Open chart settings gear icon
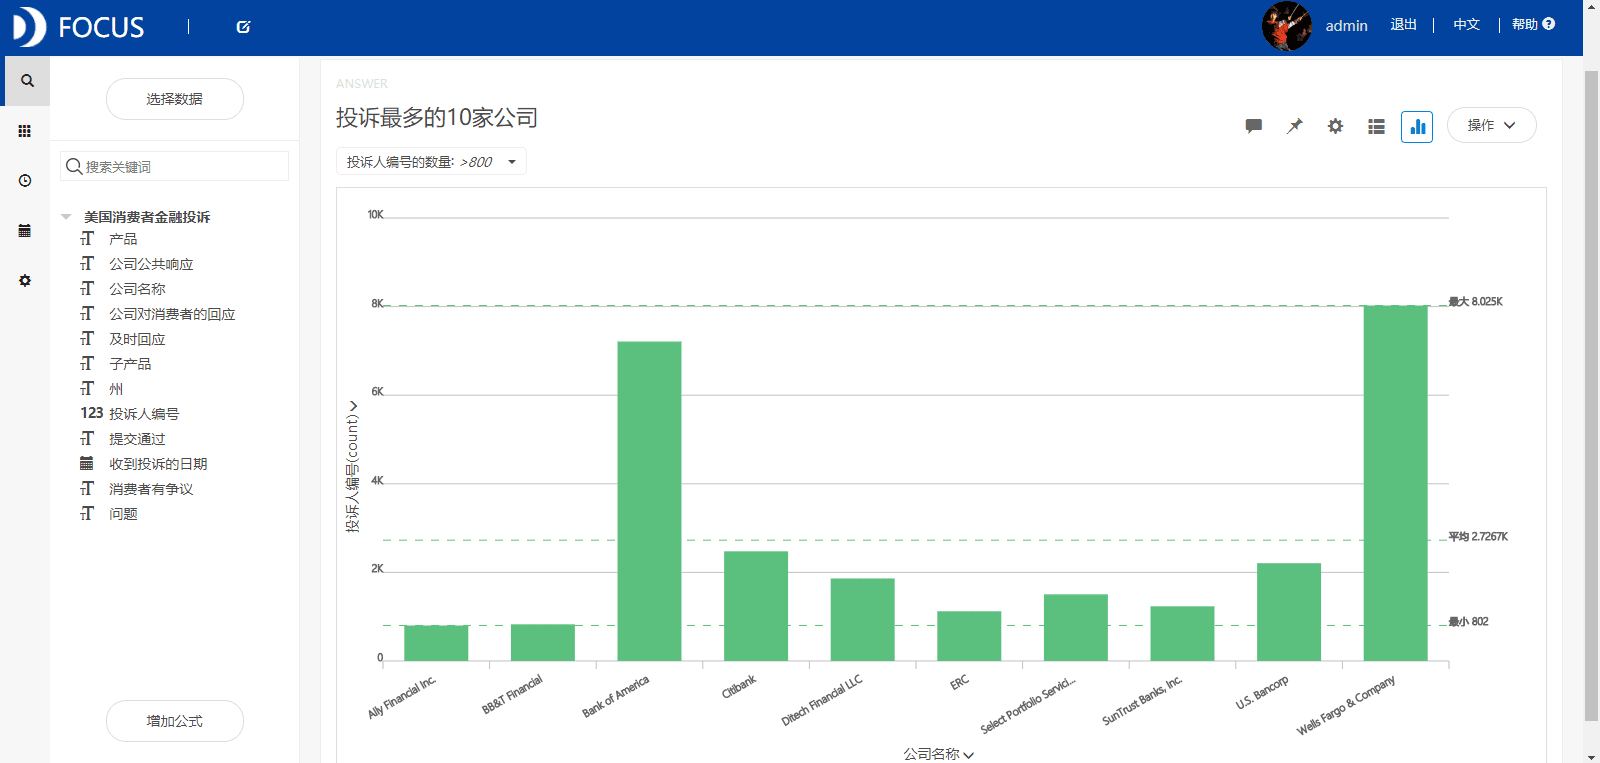The height and width of the screenshot is (763, 1600). tap(1335, 126)
